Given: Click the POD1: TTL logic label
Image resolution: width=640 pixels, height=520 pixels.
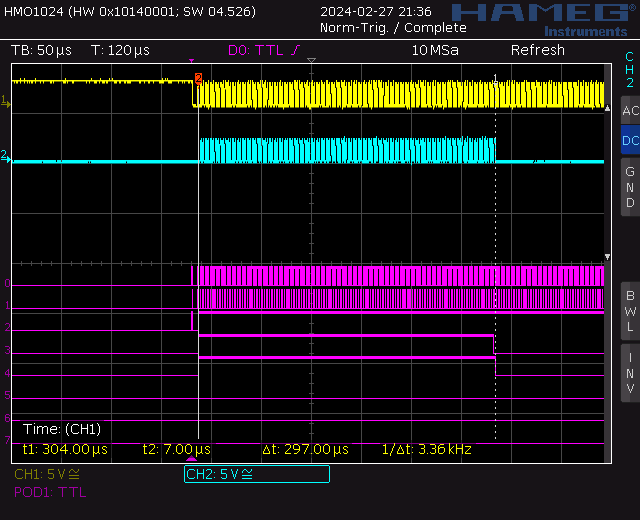Looking at the screenshot, I should click(50, 492).
